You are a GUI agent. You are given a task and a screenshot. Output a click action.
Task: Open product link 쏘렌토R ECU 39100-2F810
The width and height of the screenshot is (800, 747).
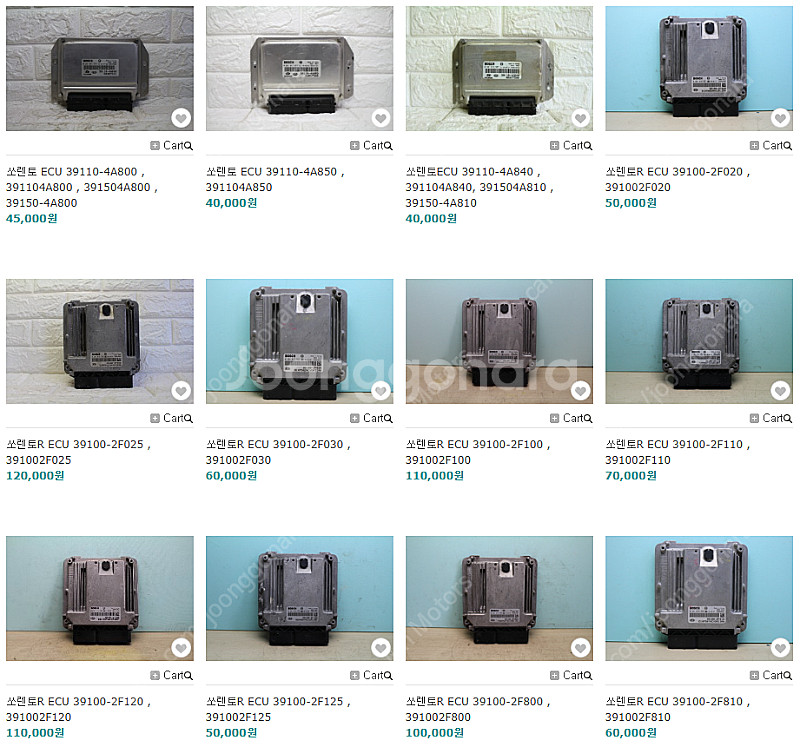pyautogui.click(x=678, y=709)
